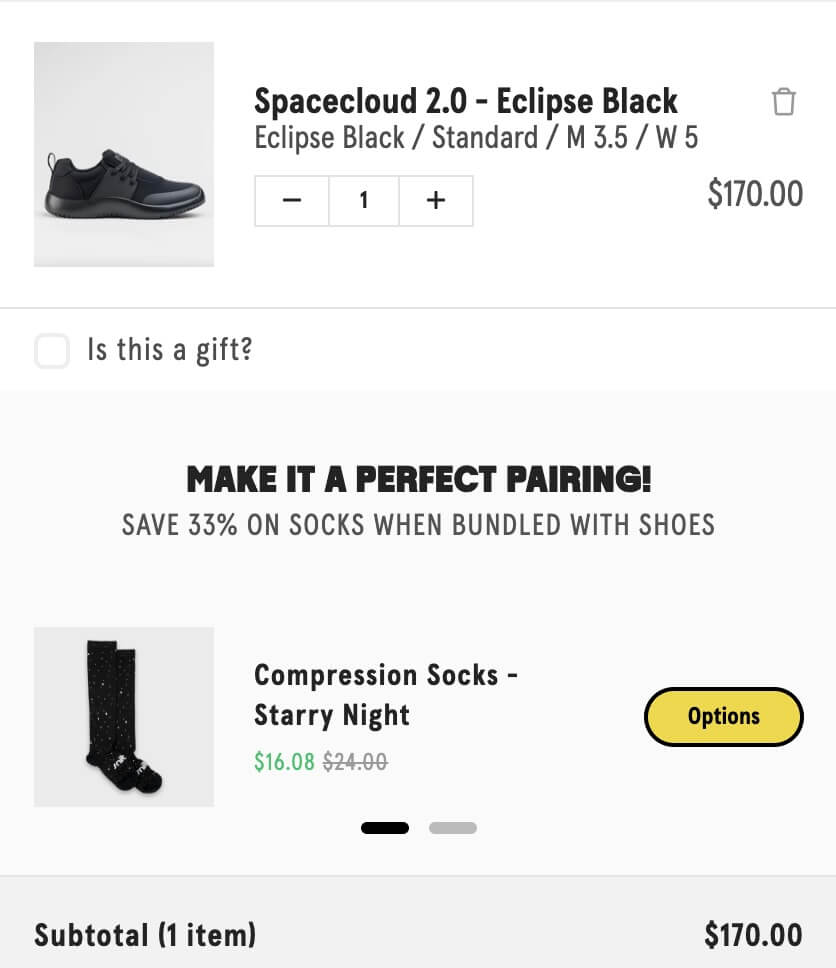
Task: Click the "Is this a gift?" label text
Action: click(169, 350)
